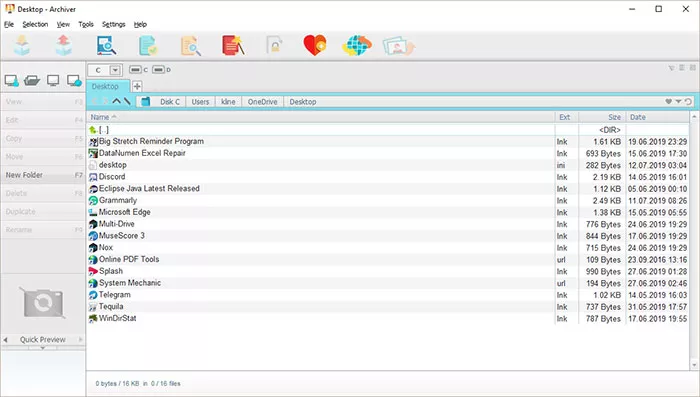The height and width of the screenshot is (397, 700).
Task: Click the teal document checkmark toolbar icon
Action: pos(148,46)
